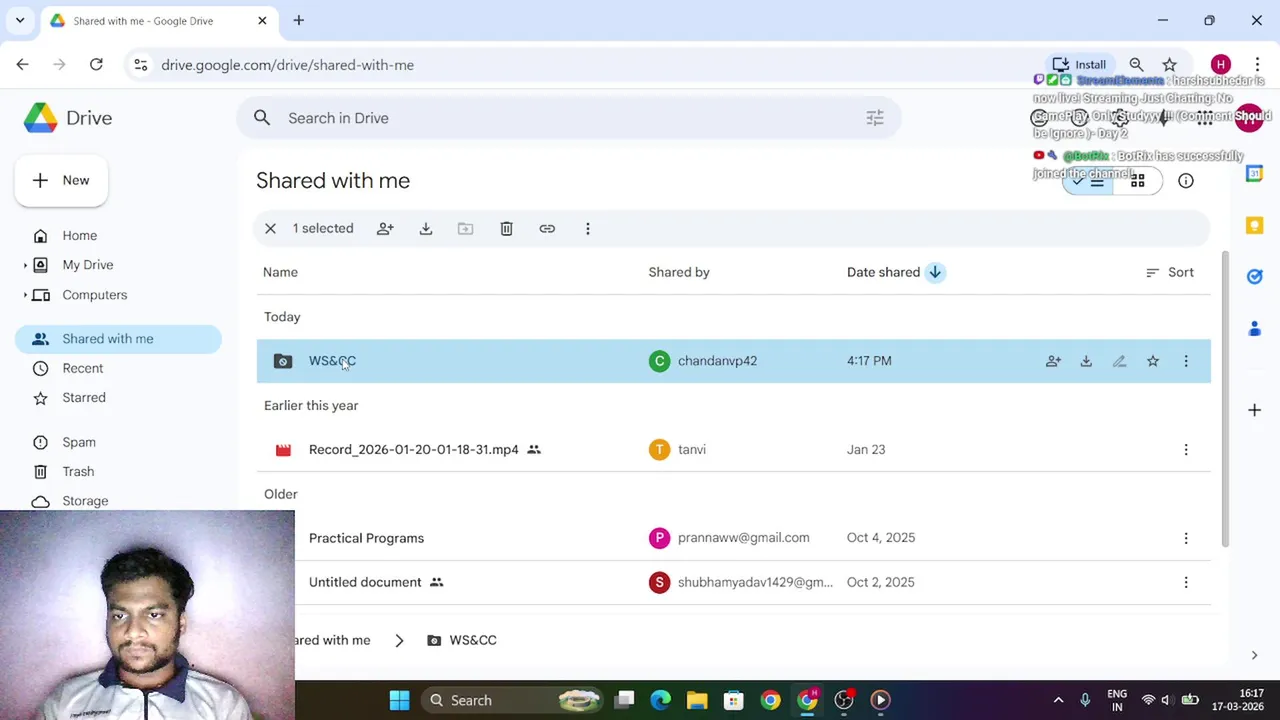Show the details info panel

coord(1186,181)
